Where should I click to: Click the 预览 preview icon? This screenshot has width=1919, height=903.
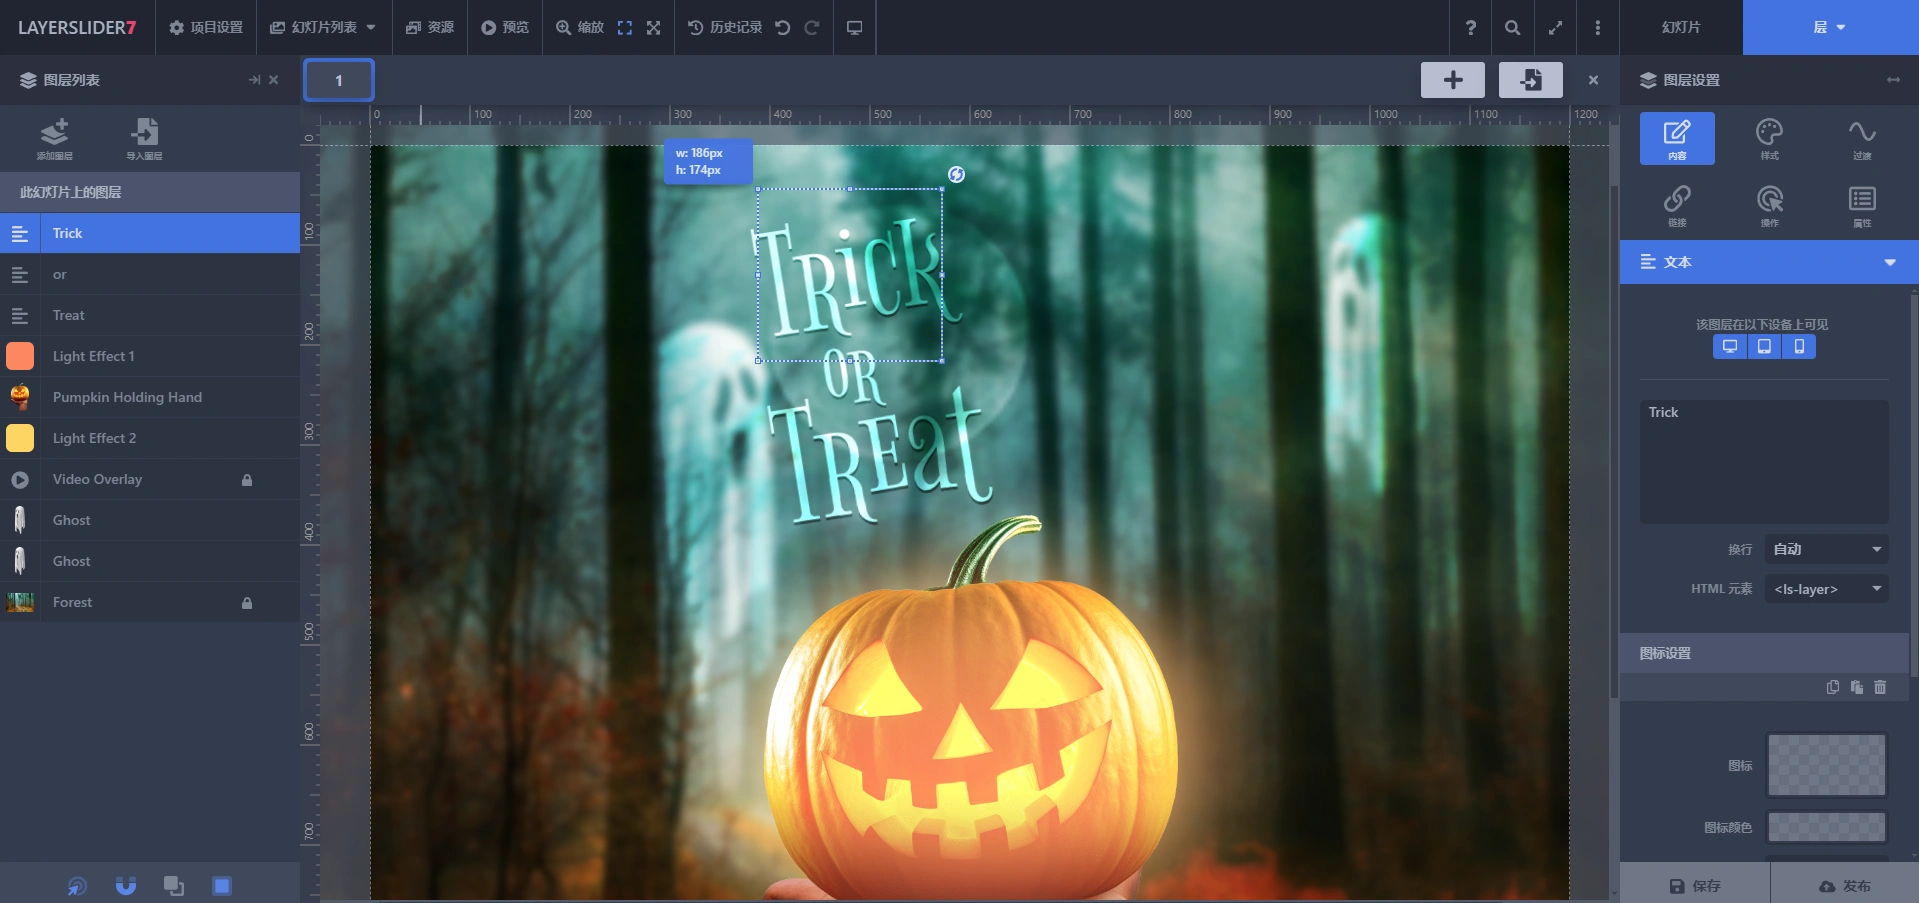pos(504,27)
